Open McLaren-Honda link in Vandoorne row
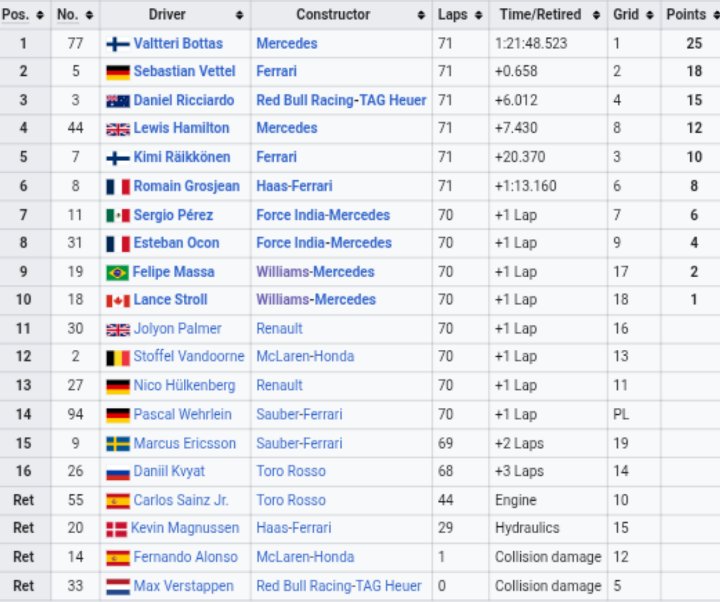The height and width of the screenshot is (602, 720). (x=305, y=356)
